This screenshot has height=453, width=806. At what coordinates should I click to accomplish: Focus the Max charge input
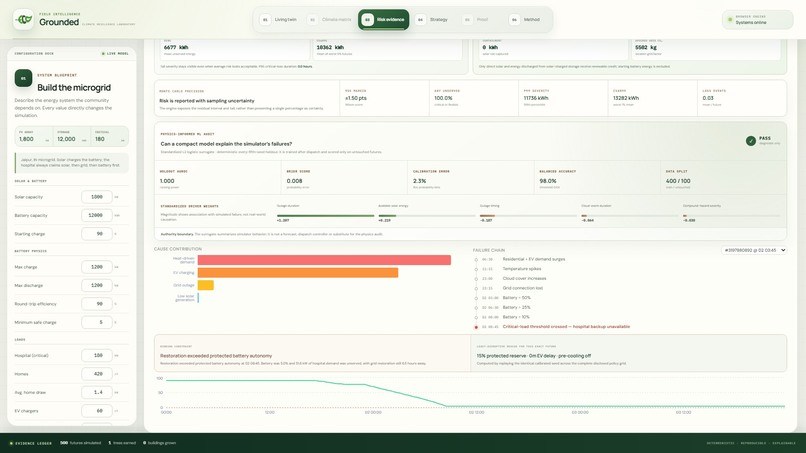tap(97, 267)
